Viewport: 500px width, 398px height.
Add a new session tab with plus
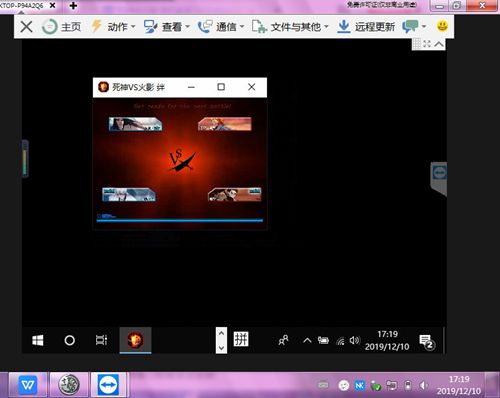tap(73, 5)
